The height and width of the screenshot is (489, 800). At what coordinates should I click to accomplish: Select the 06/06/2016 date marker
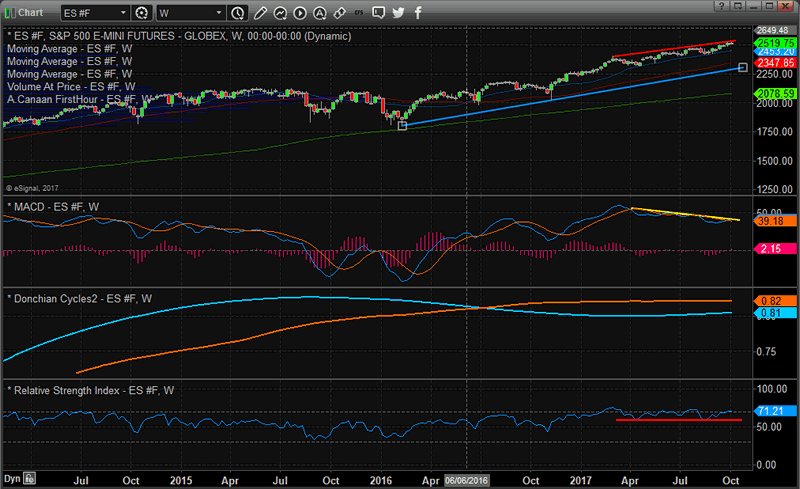click(x=469, y=480)
